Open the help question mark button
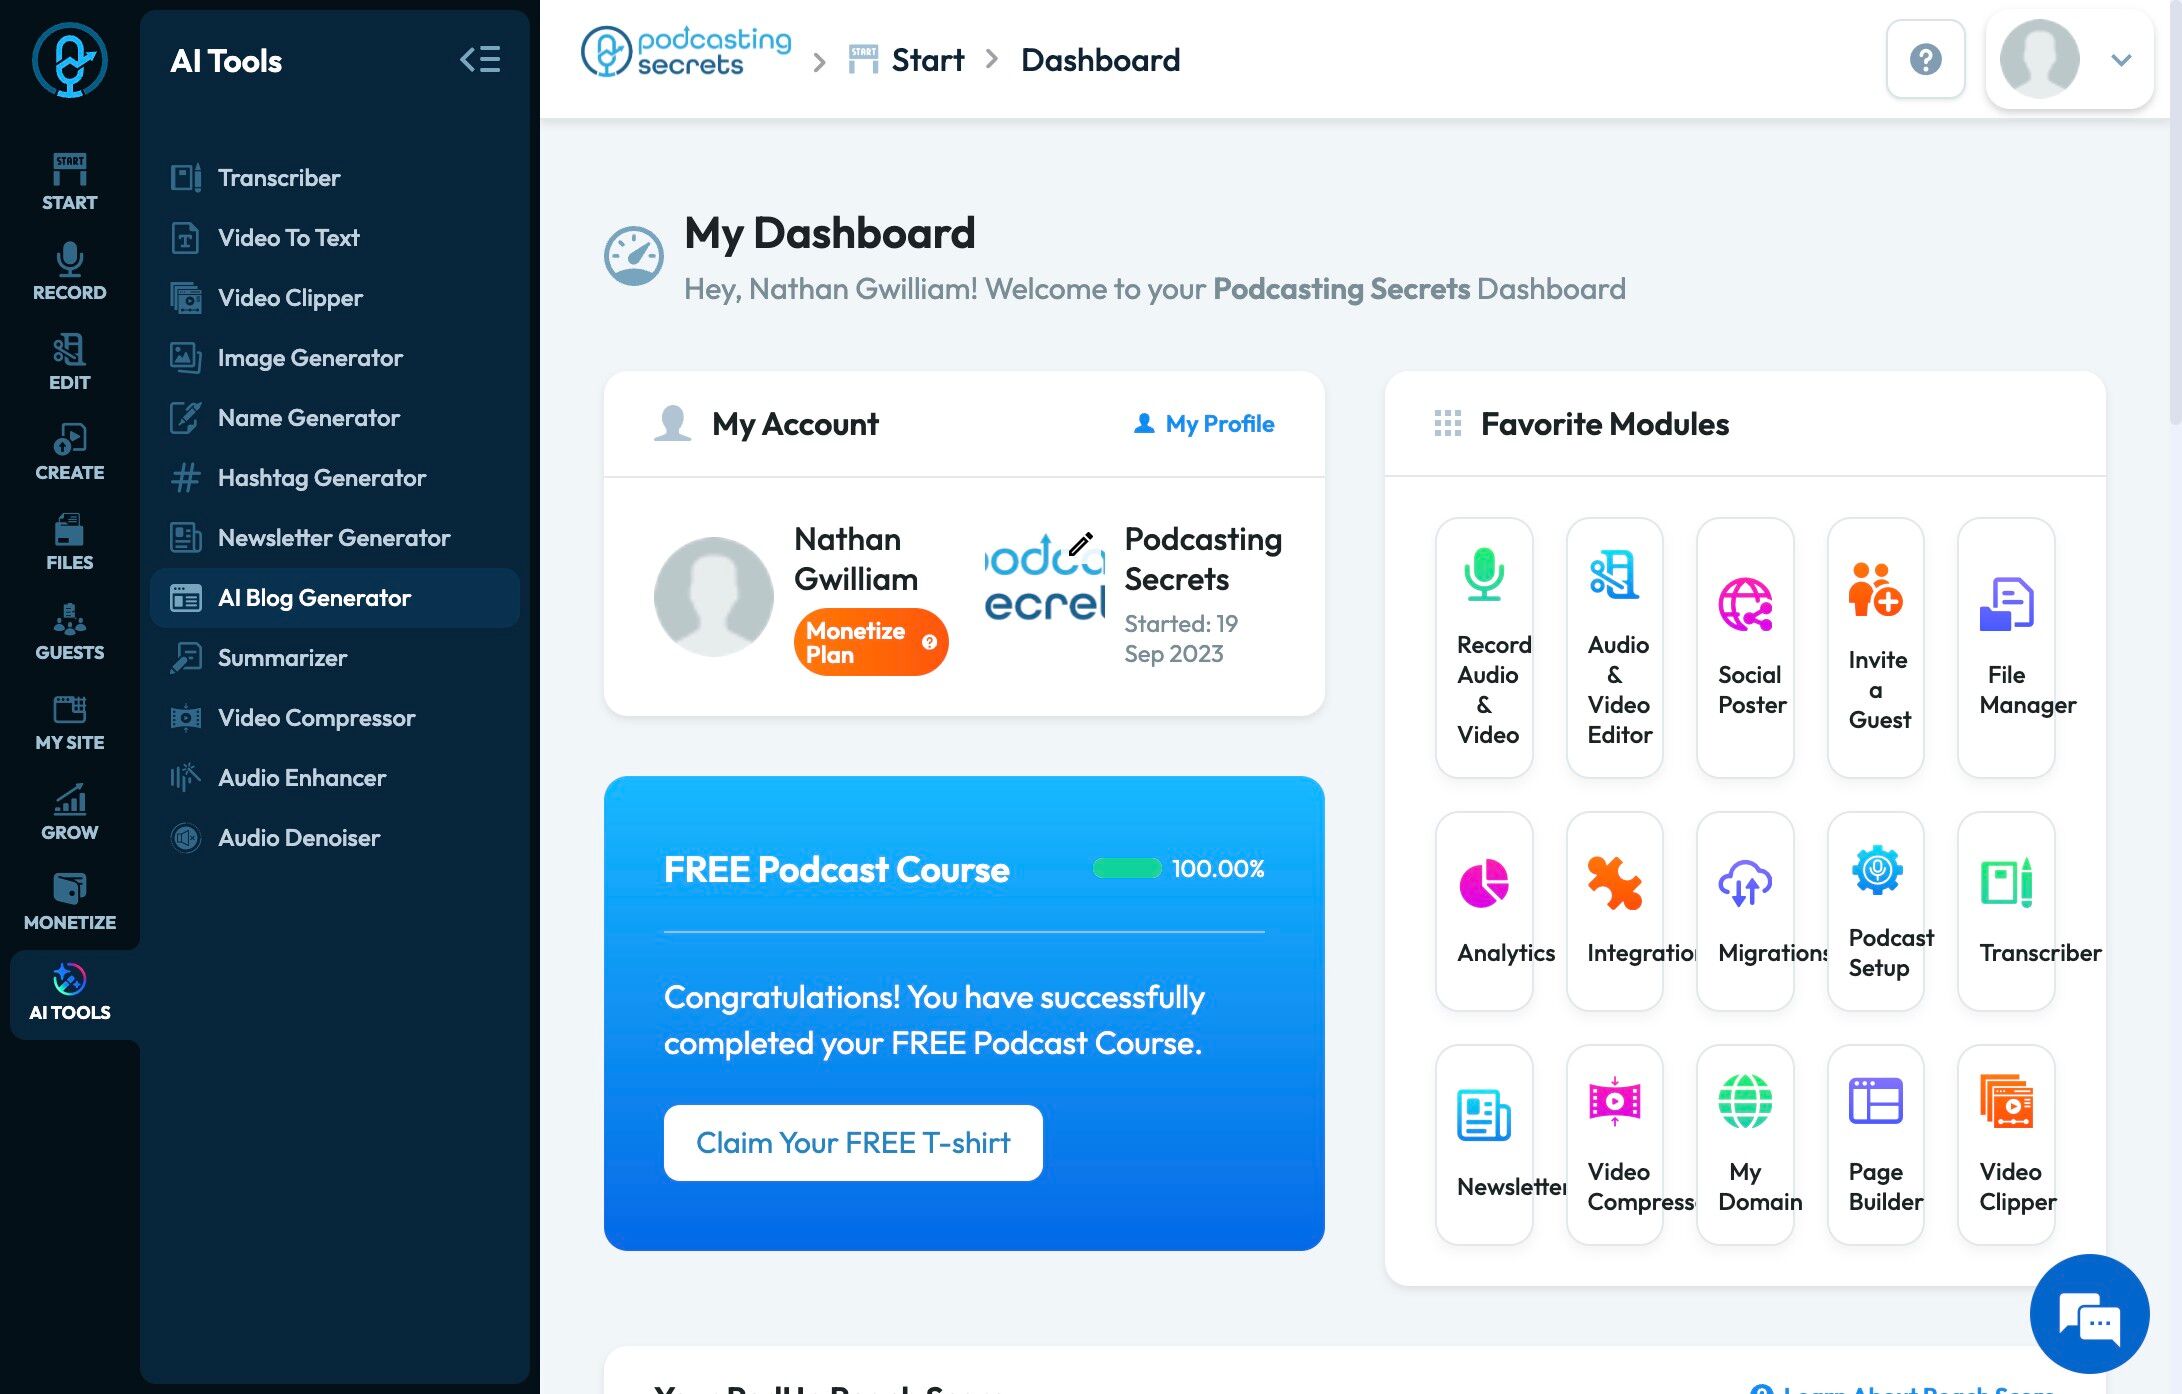The width and height of the screenshot is (2182, 1394). [x=1925, y=60]
